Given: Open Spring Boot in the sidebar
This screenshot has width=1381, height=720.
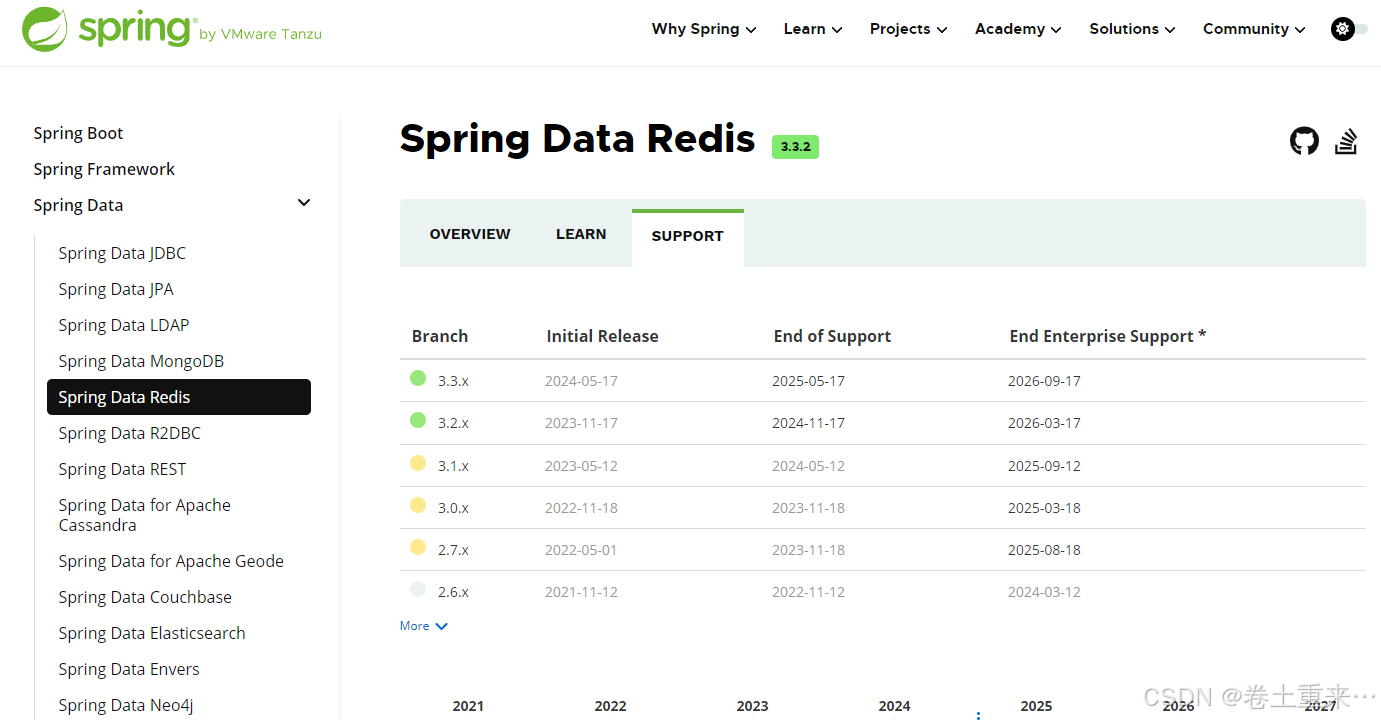Looking at the screenshot, I should pyautogui.click(x=78, y=133).
